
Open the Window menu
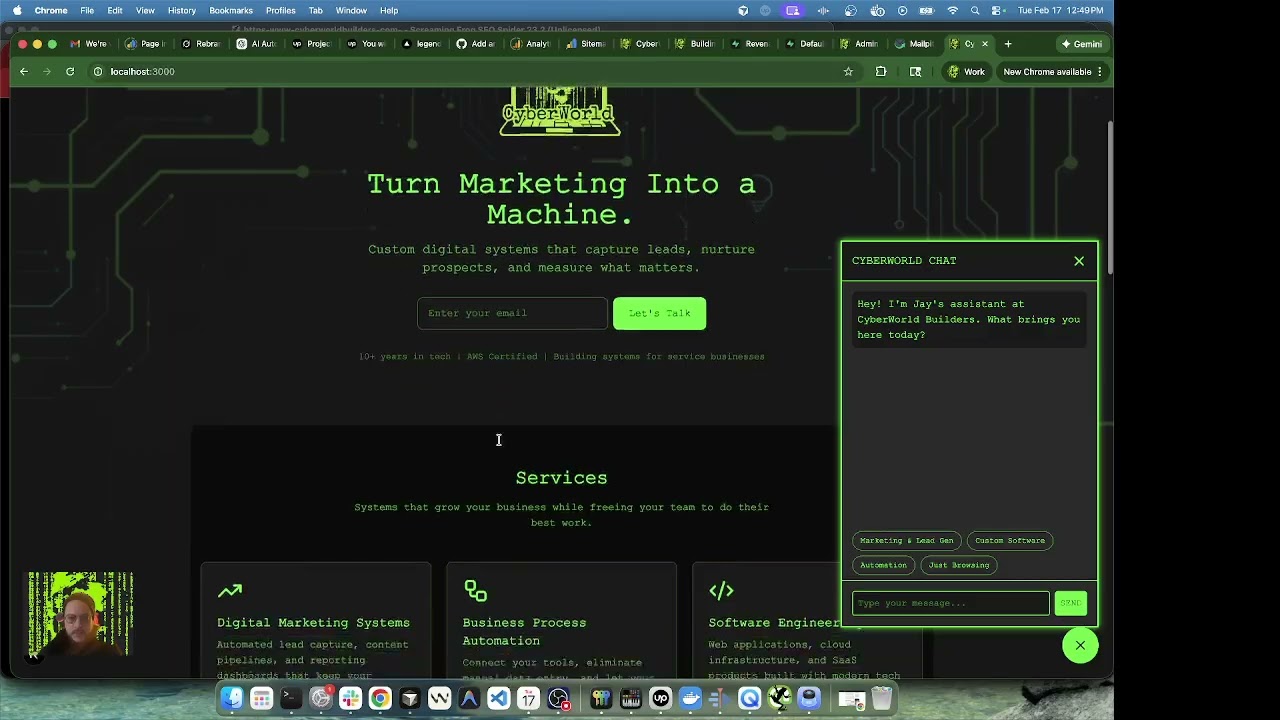click(x=351, y=10)
